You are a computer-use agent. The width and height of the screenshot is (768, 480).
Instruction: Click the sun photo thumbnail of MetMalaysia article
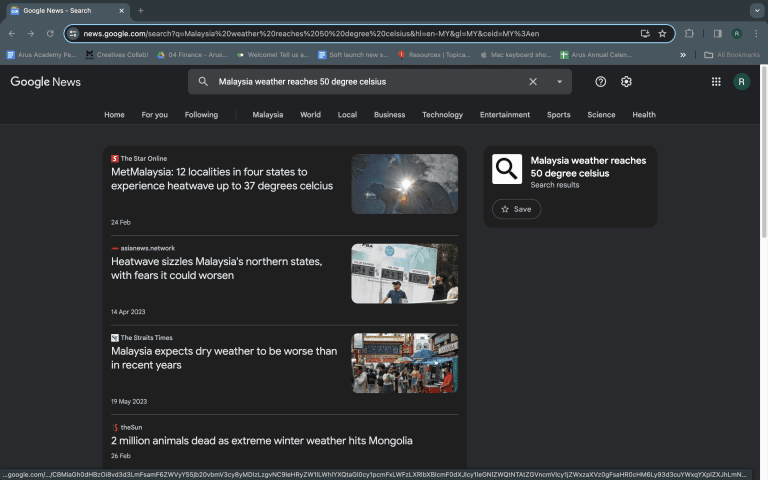(405, 184)
